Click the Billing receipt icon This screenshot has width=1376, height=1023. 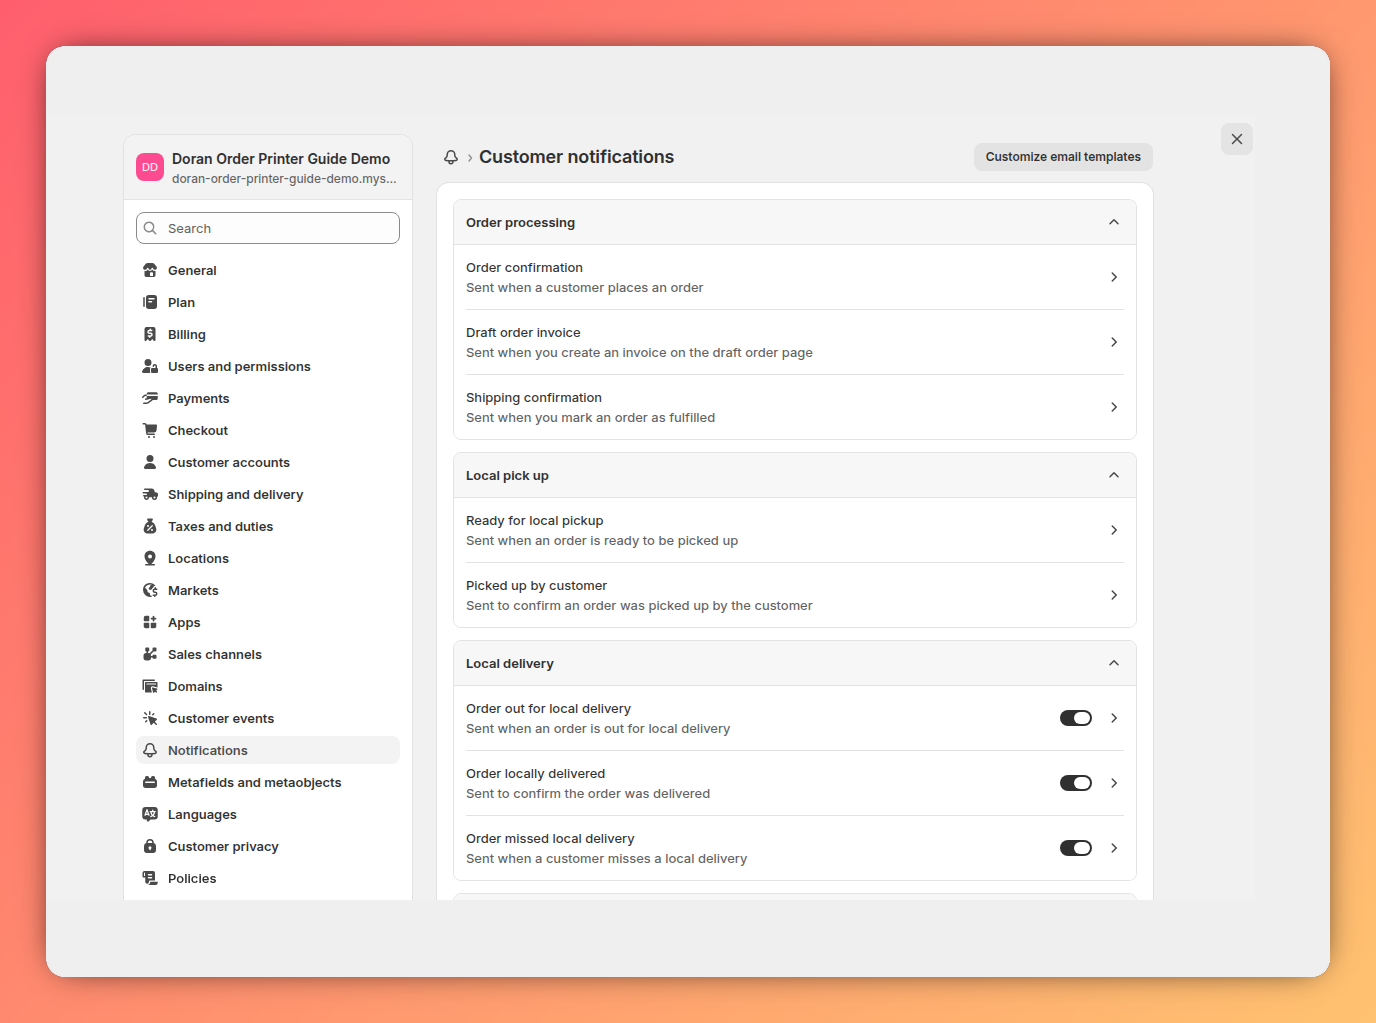coord(150,334)
